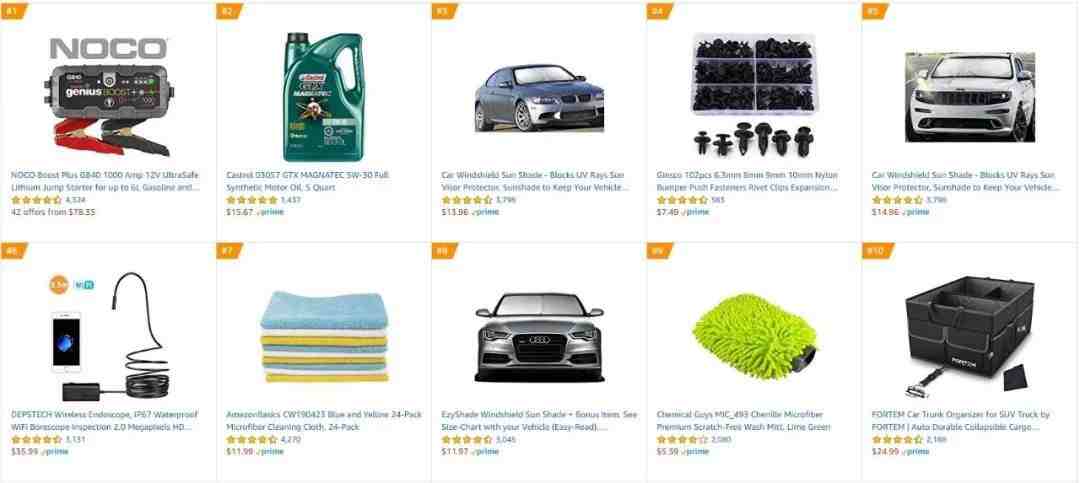Screen dimensions: 1080x483
Task: Open Chemical Guys Chenille wash mitt title
Action: (743, 421)
